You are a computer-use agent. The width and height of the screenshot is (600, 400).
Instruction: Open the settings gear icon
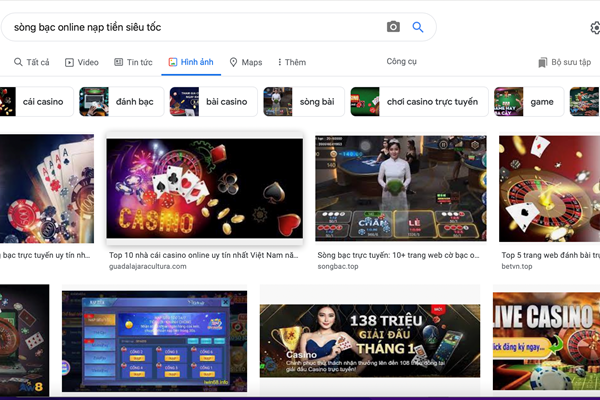coord(595,28)
